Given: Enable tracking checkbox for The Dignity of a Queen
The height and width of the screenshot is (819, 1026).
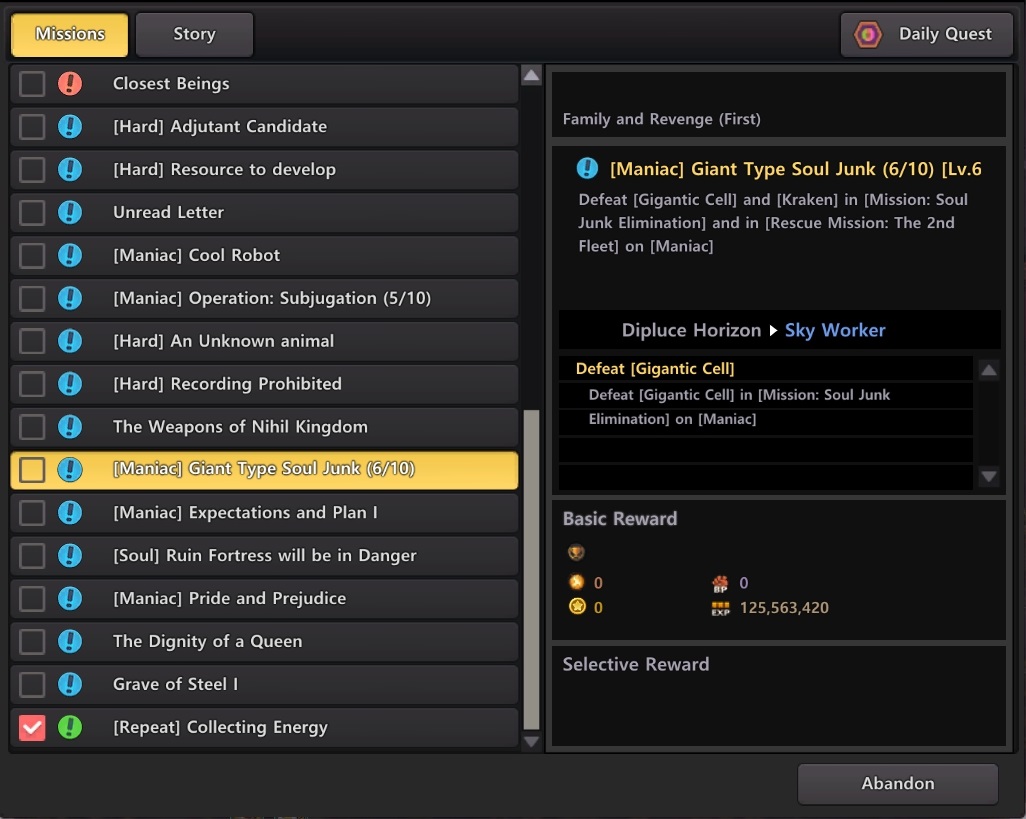Looking at the screenshot, I should [32, 641].
